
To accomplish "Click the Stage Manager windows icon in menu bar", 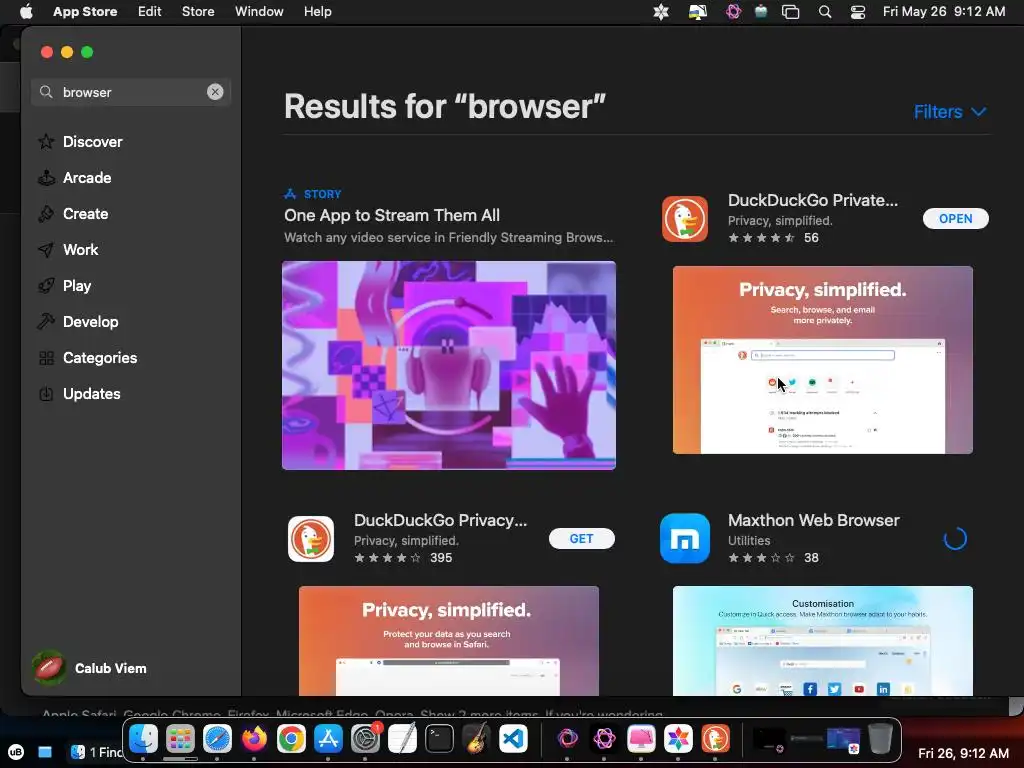I will (791, 12).
